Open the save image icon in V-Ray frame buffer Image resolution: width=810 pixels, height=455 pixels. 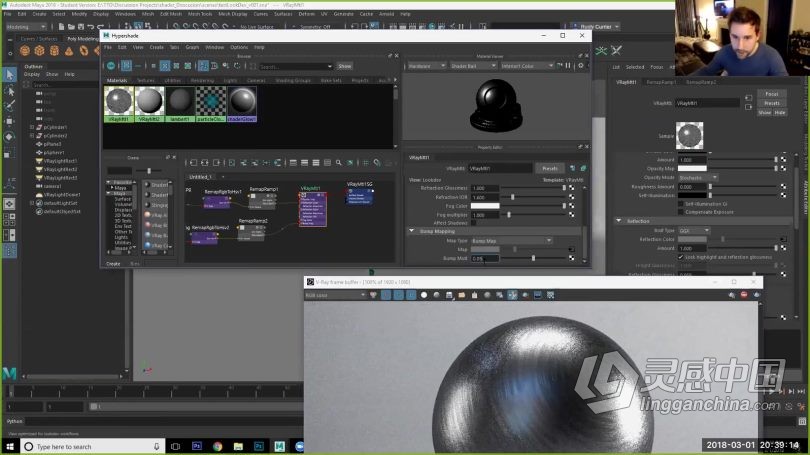click(x=449, y=295)
